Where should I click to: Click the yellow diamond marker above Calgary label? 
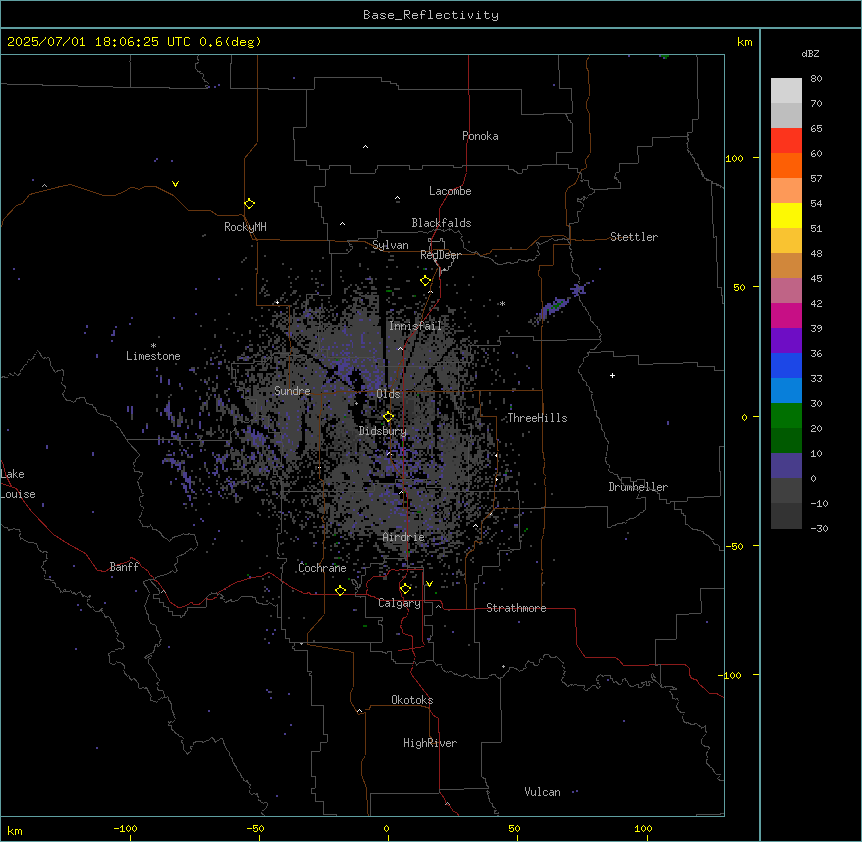point(405,589)
